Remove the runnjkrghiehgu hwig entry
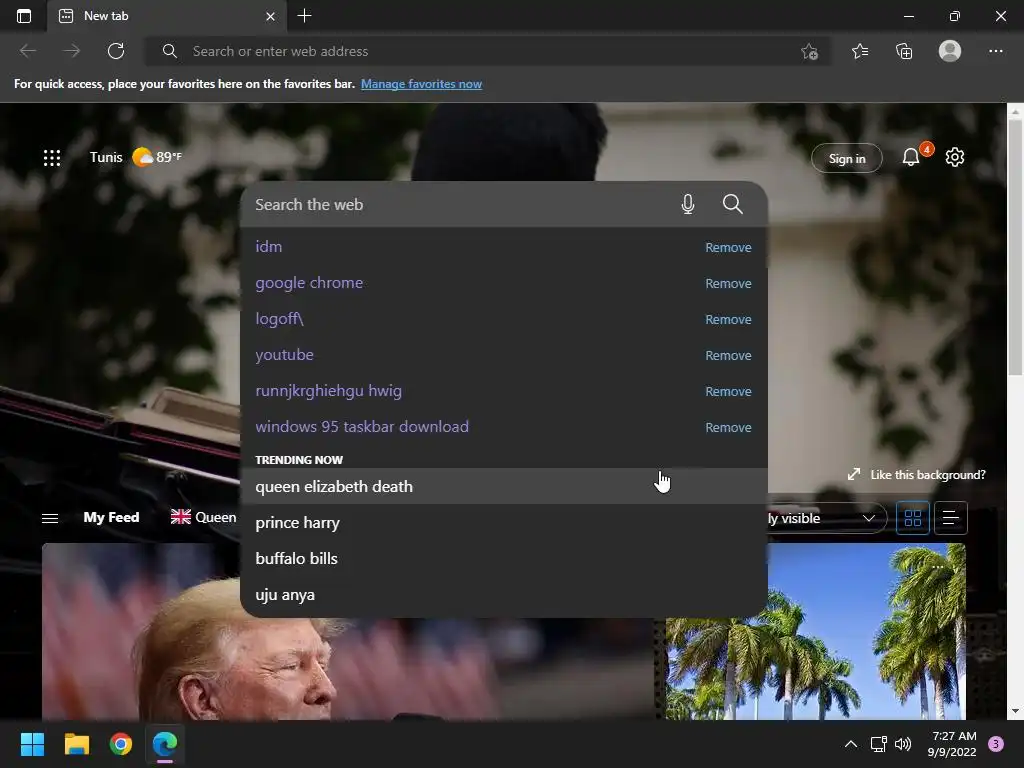Viewport: 1024px width, 768px height. coord(728,391)
